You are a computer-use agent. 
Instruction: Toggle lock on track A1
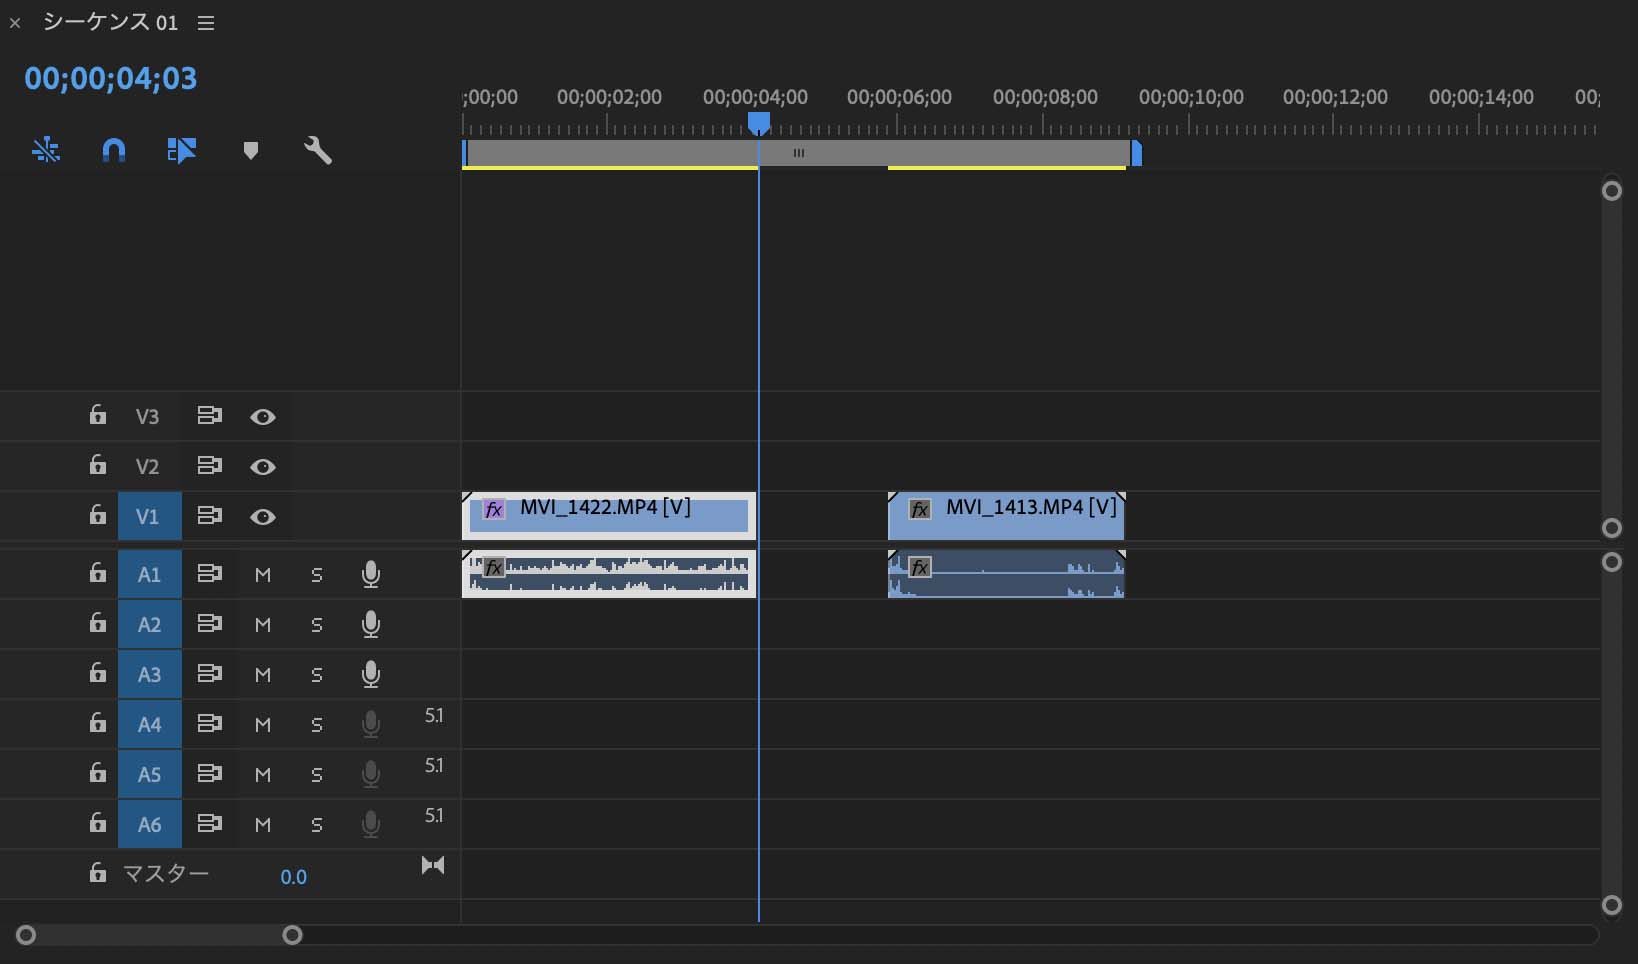pyautogui.click(x=97, y=573)
